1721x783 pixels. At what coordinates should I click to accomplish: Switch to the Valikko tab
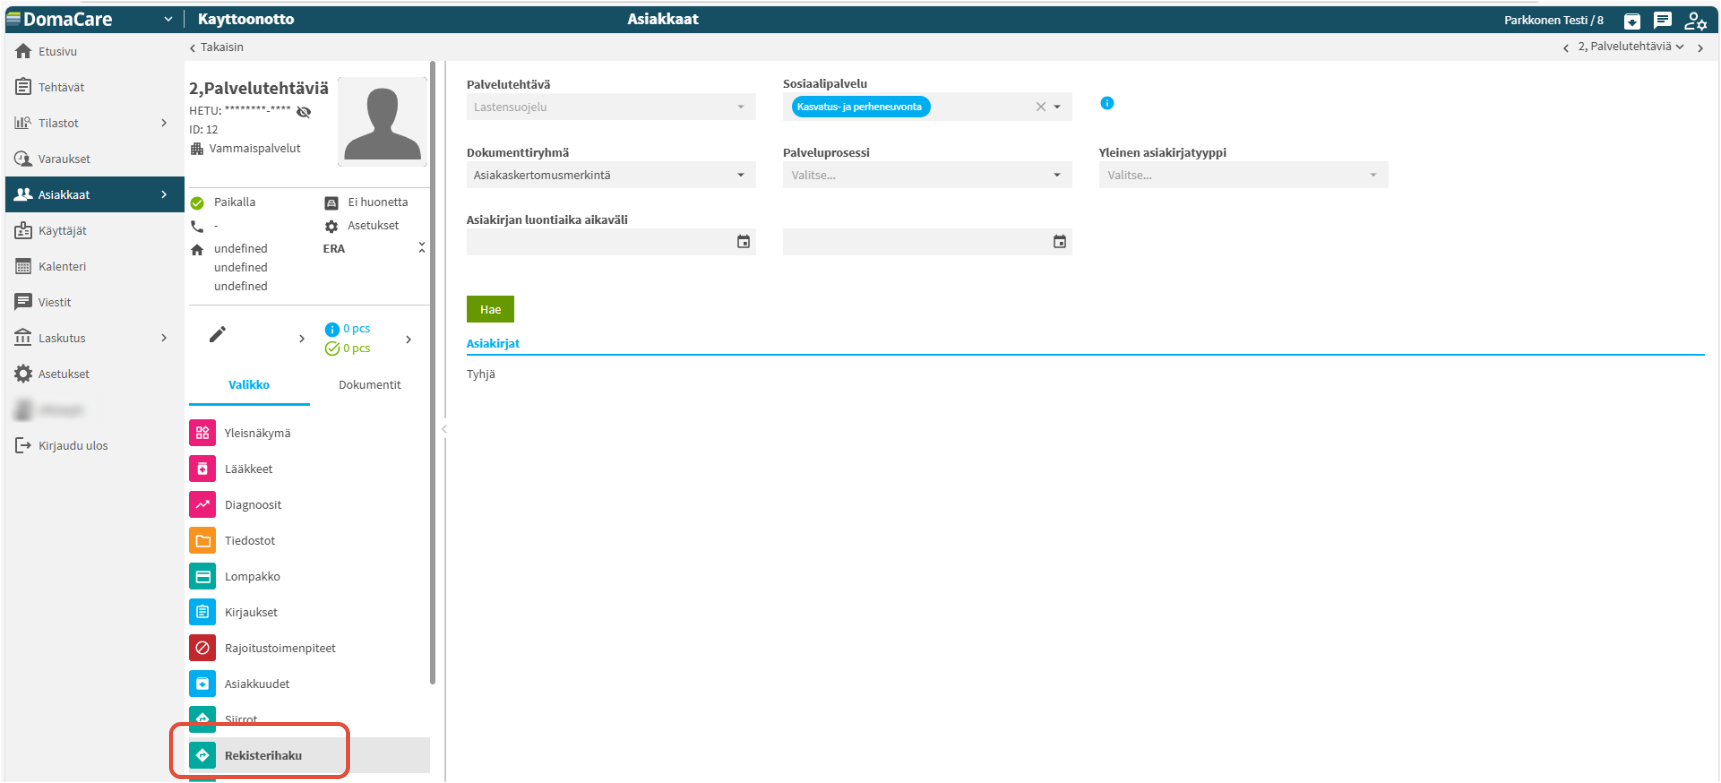pyautogui.click(x=249, y=385)
